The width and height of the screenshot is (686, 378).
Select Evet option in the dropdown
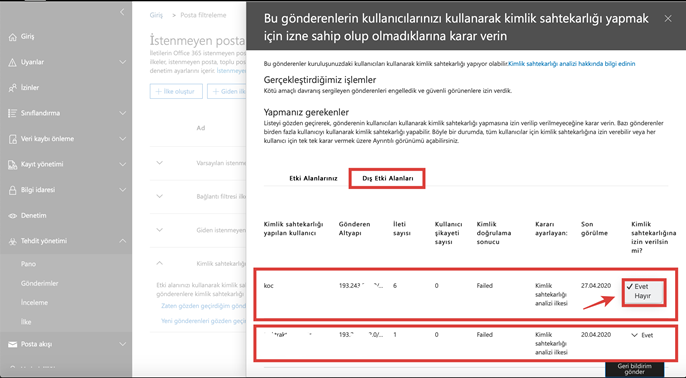[x=641, y=287]
